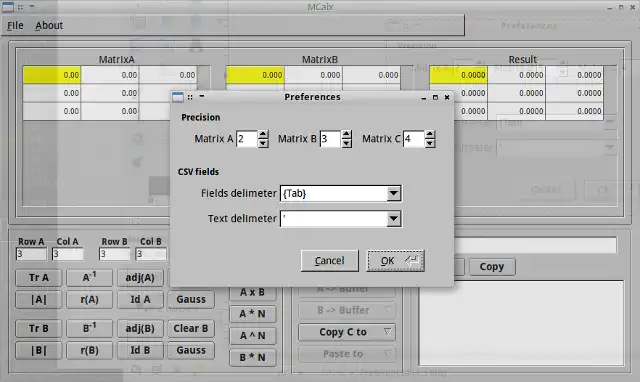Select second cell in MatrixB first row

click(x=313, y=75)
